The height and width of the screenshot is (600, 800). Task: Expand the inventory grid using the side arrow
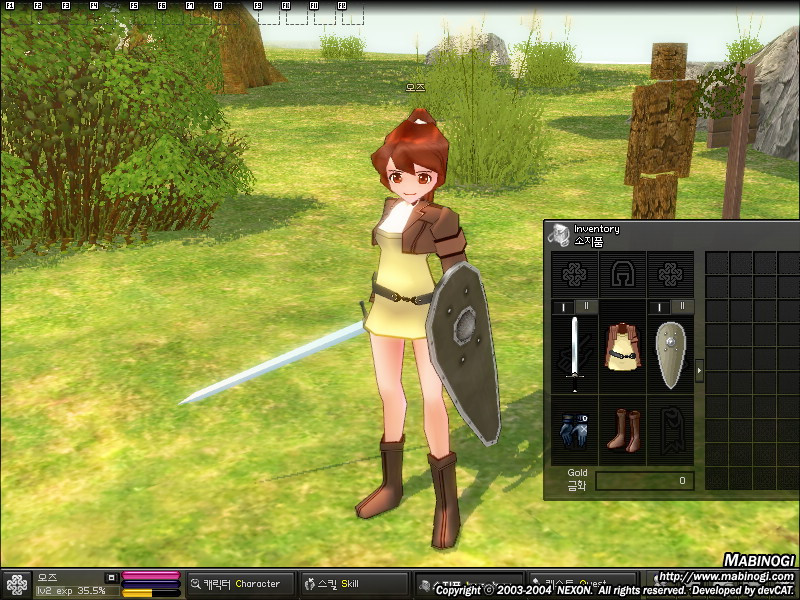[697, 369]
